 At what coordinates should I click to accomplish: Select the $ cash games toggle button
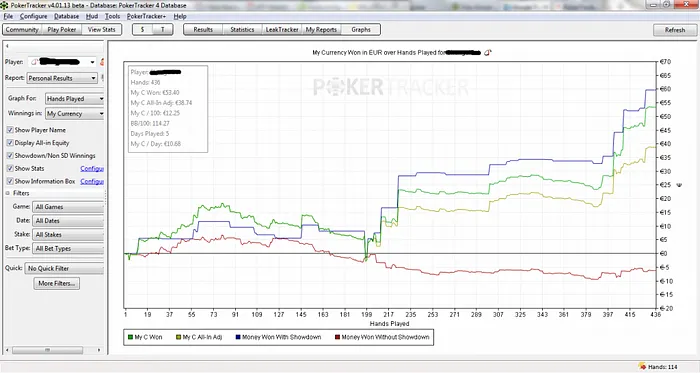(142, 29)
